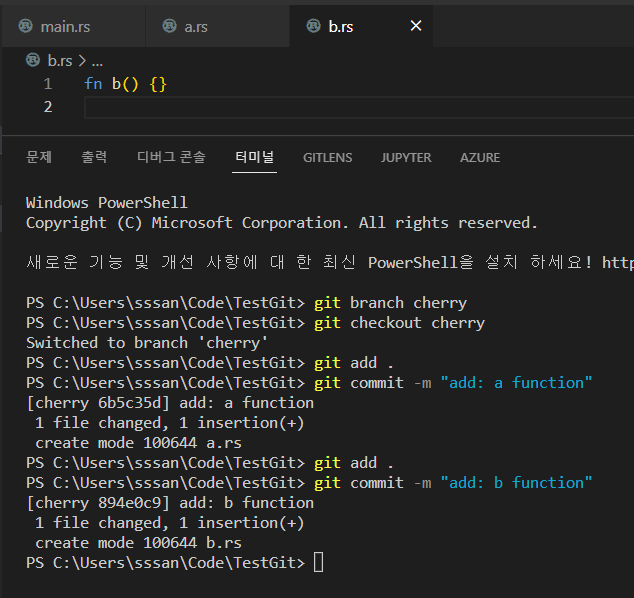This screenshot has height=598, width=634.
Task: Switch to the 출력 (Output) panel
Action: click(x=94, y=157)
